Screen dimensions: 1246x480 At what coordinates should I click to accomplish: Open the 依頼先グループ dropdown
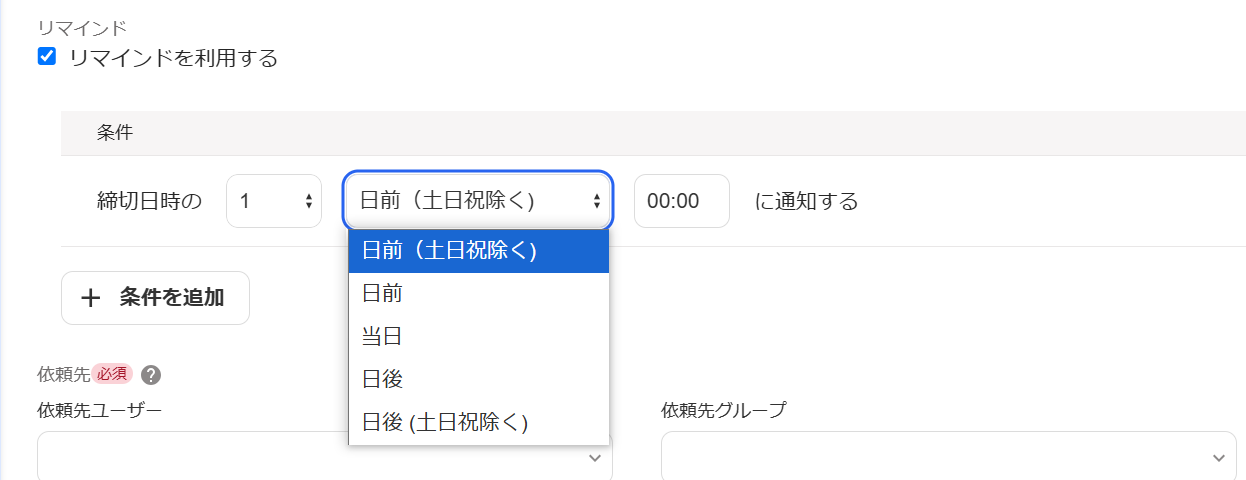coord(949,457)
